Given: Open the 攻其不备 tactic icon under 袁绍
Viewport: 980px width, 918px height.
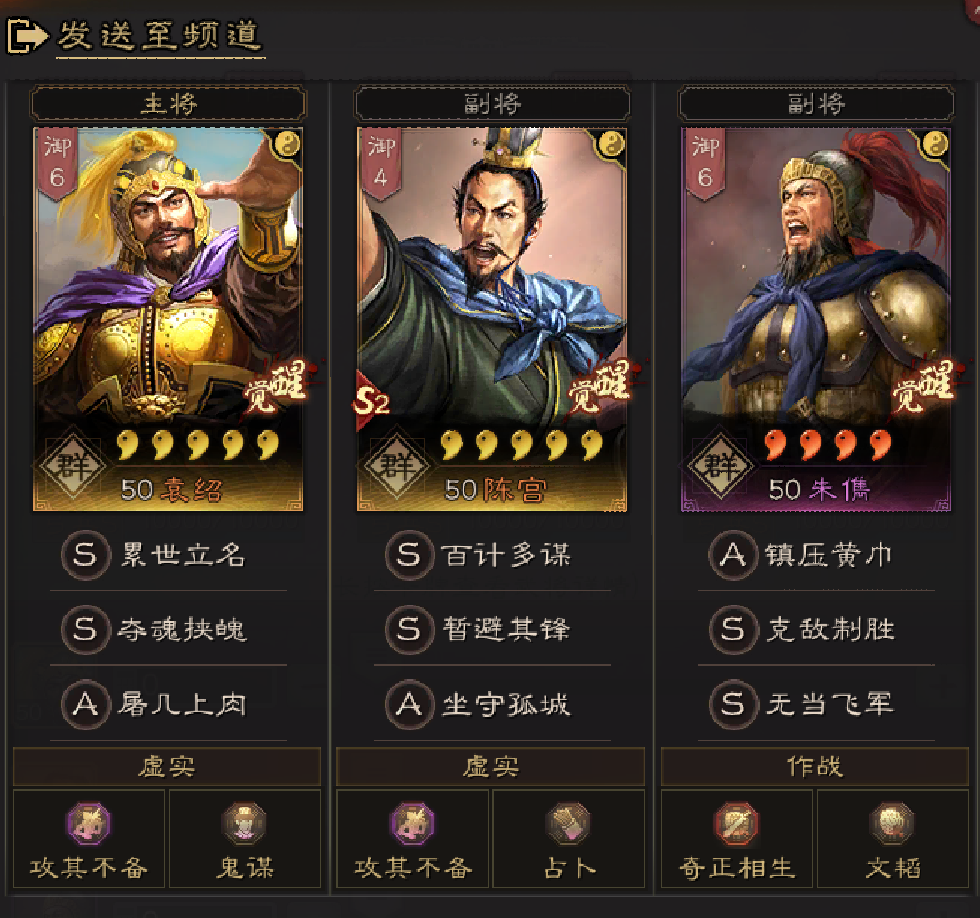Looking at the screenshot, I should pos(89,824).
